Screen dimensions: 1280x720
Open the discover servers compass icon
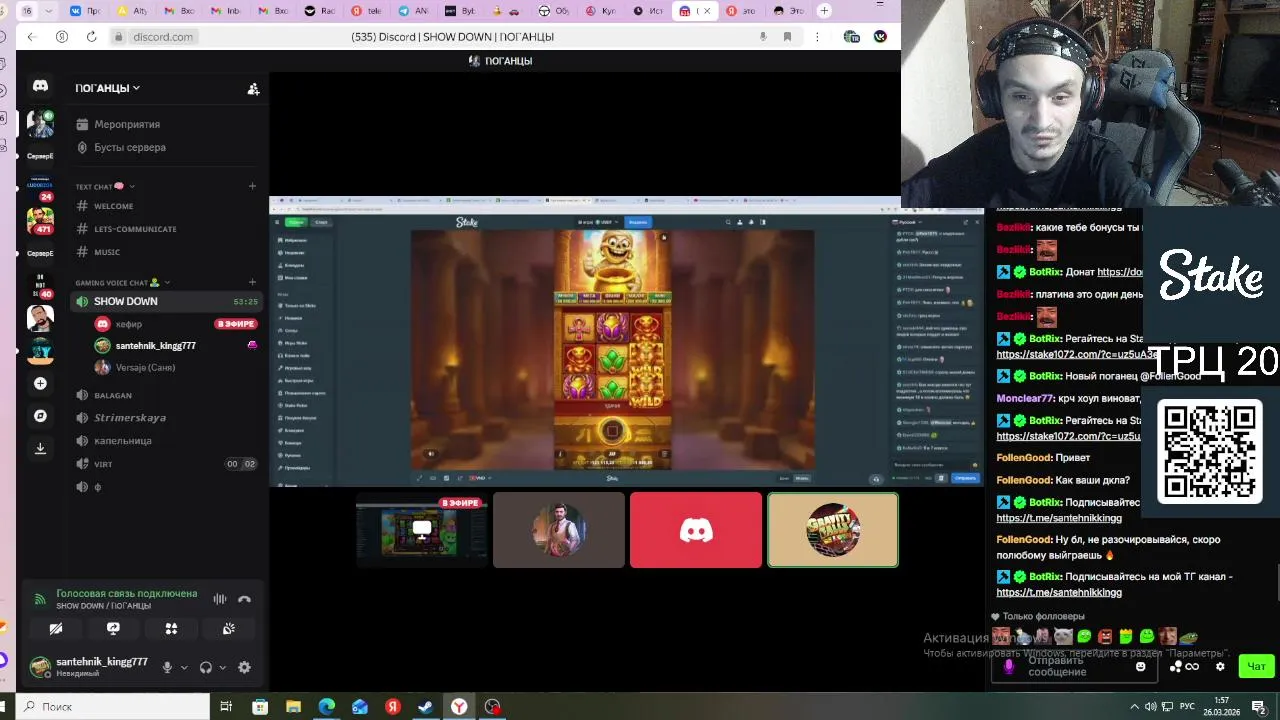point(40,416)
